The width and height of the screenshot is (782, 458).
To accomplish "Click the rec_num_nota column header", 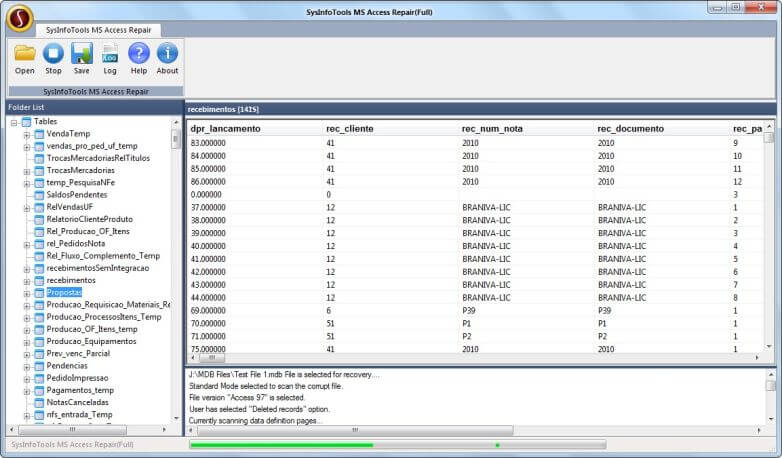I will point(492,128).
